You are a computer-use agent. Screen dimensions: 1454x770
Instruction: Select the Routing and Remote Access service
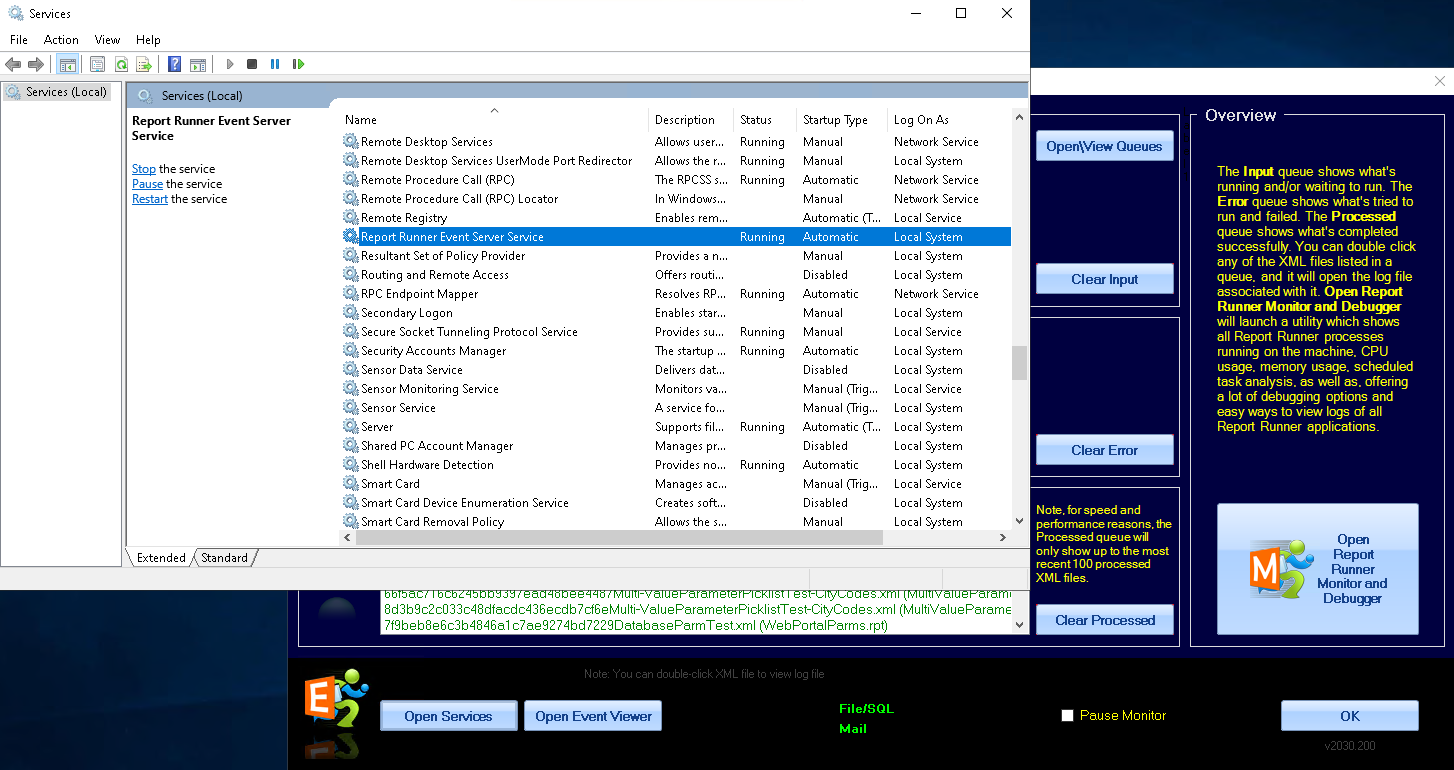(x=676, y=275)
